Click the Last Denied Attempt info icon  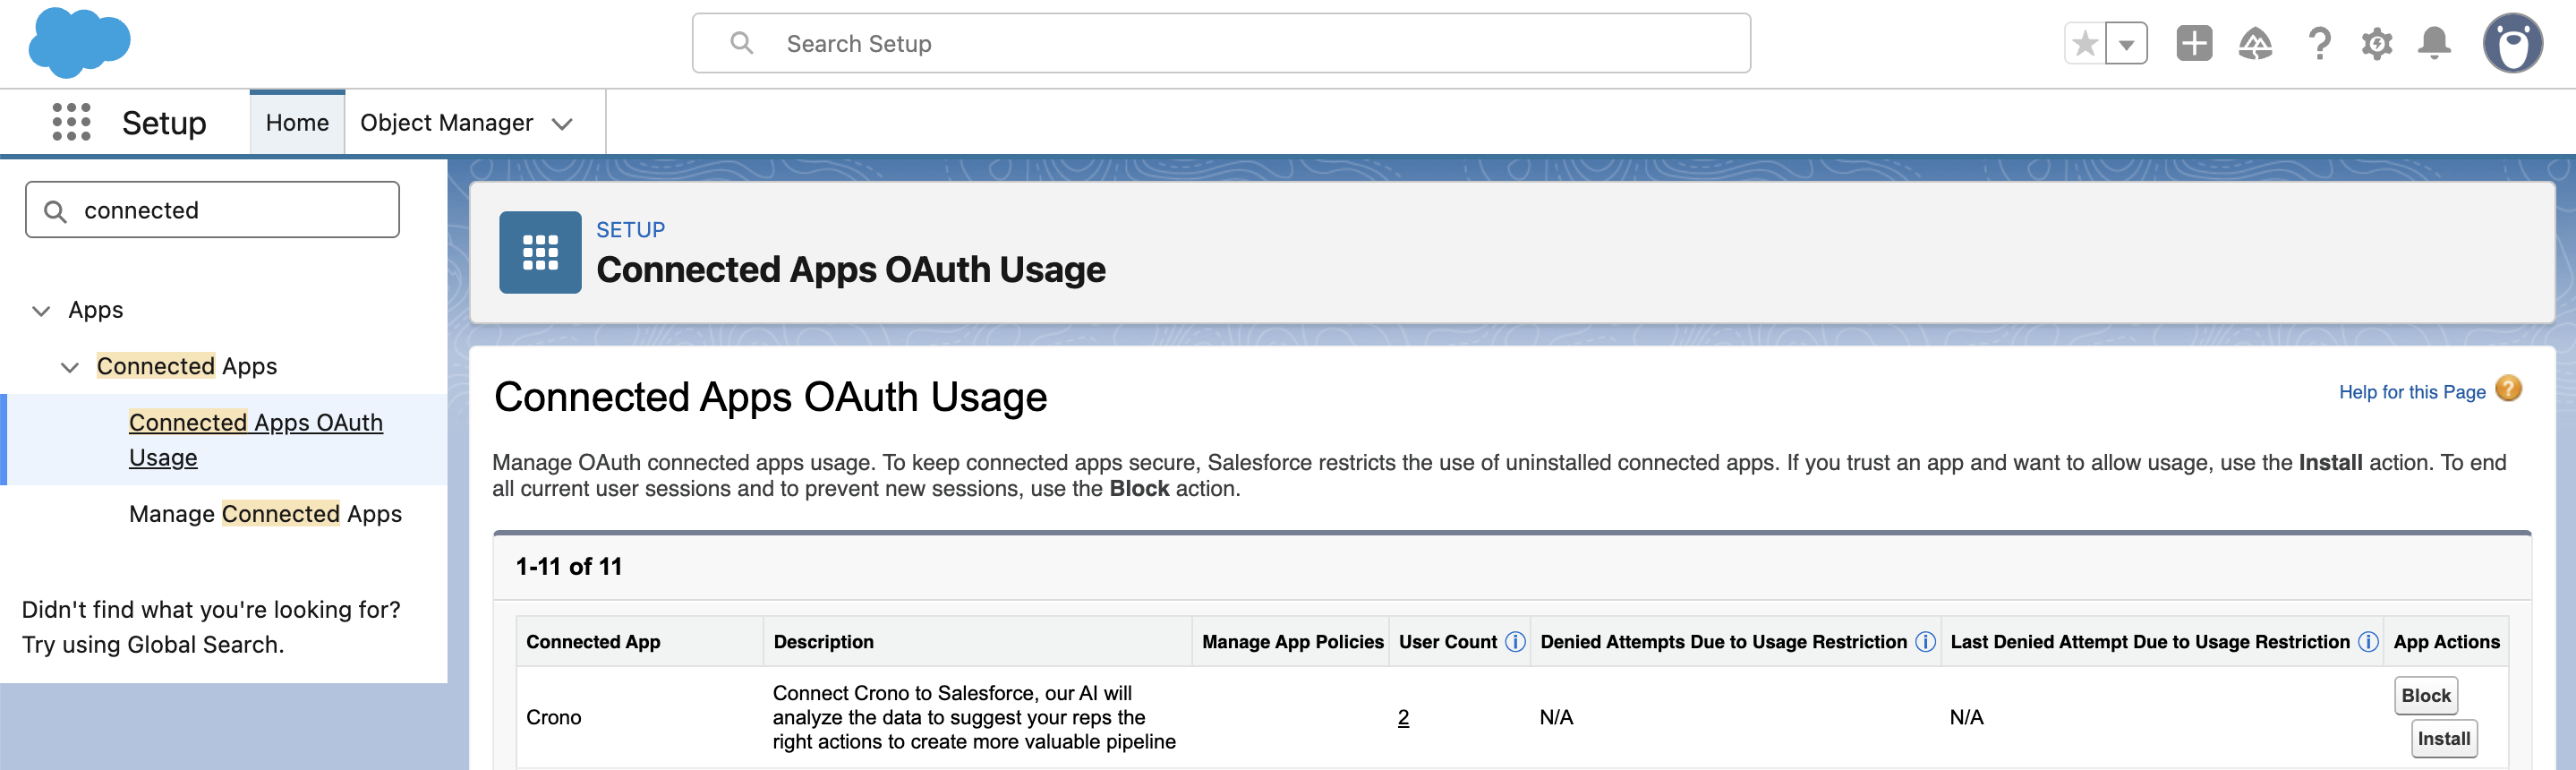coord(2368,642)
